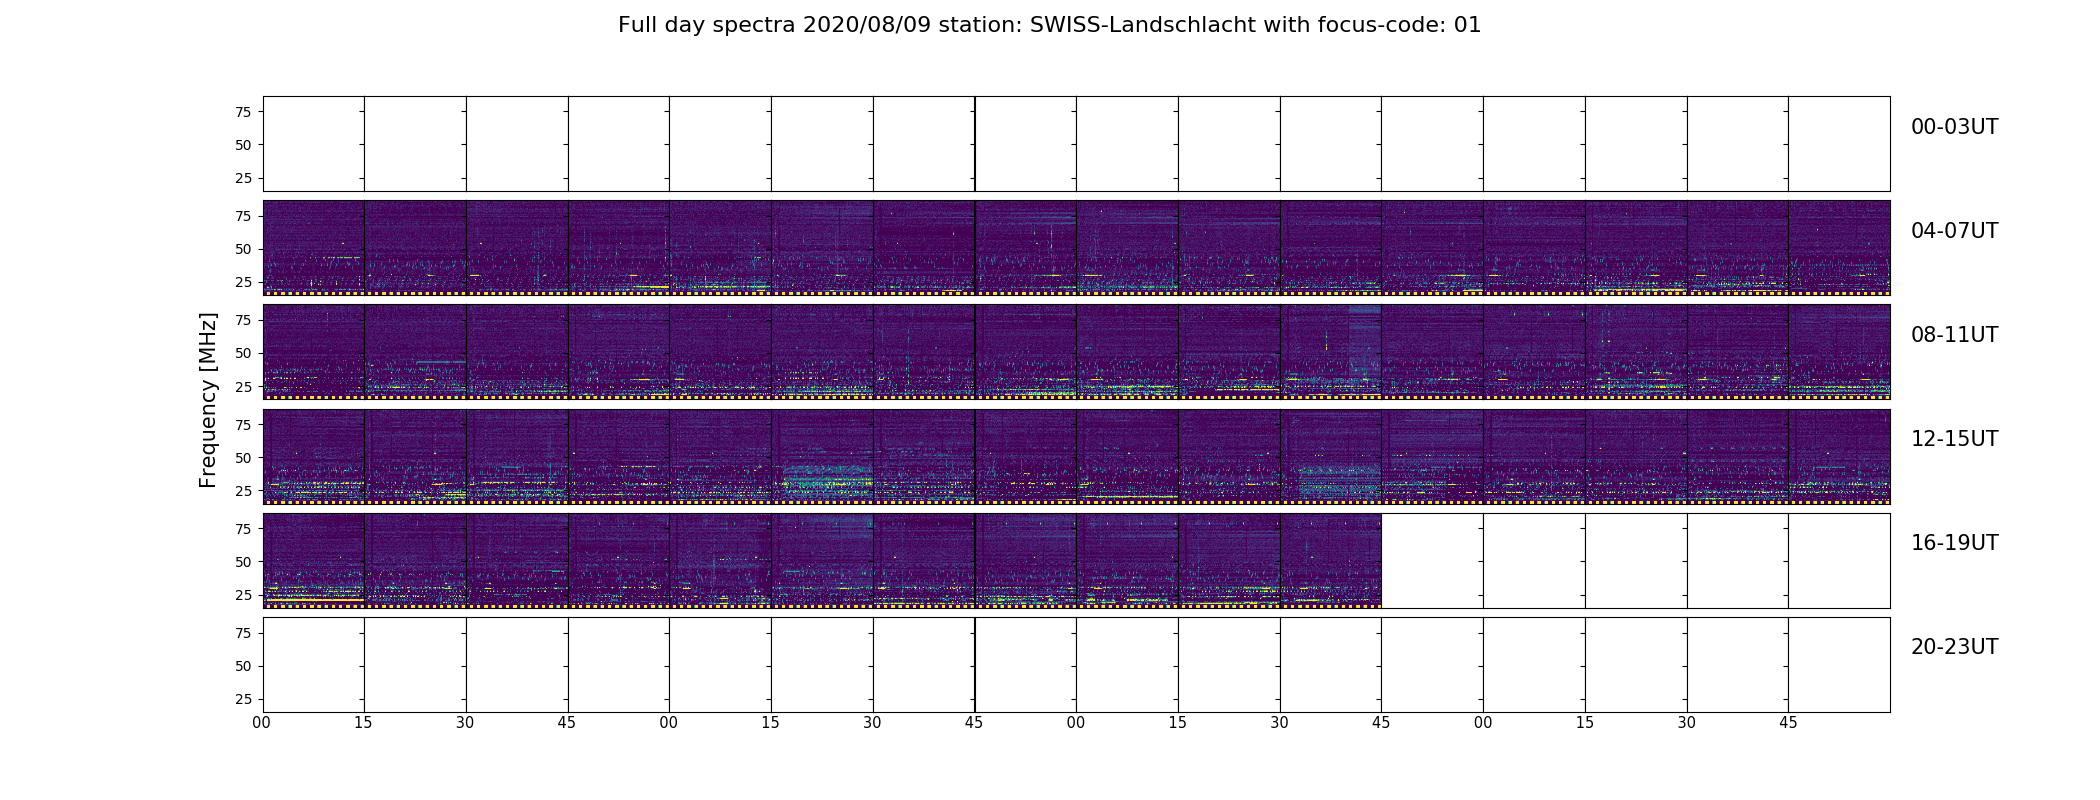Screen dimensions: 2100x800
Task: Click the 75 tick of the 08-11UT row
Action: 243,320
